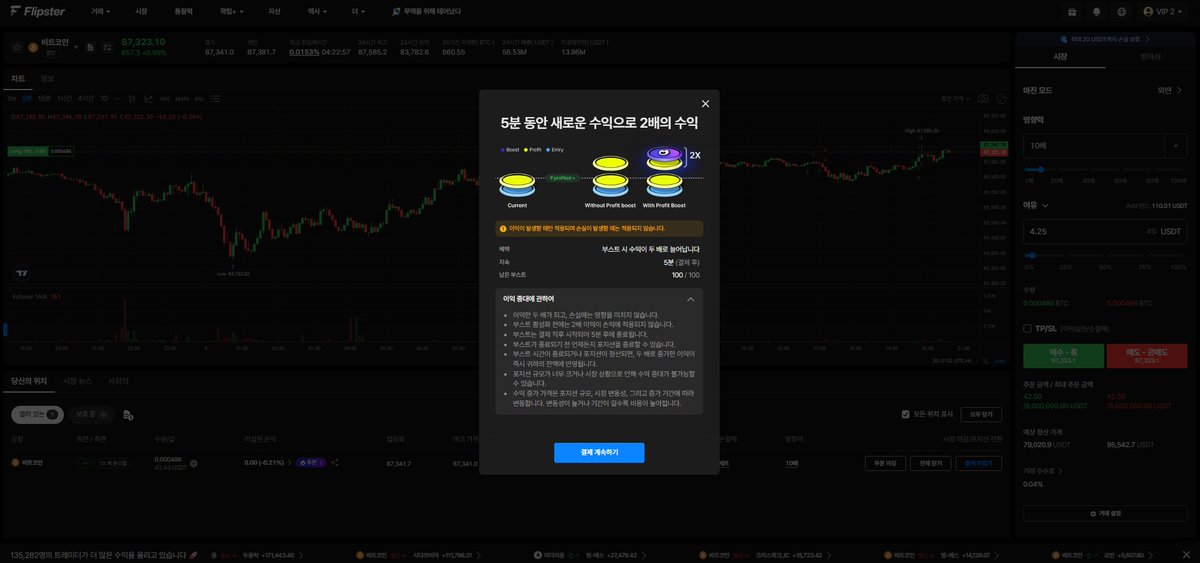This screenshot has width=1200, height=563.
Task: Click the red 매도 - 공매도 button
Action: tap(1146, 356)
